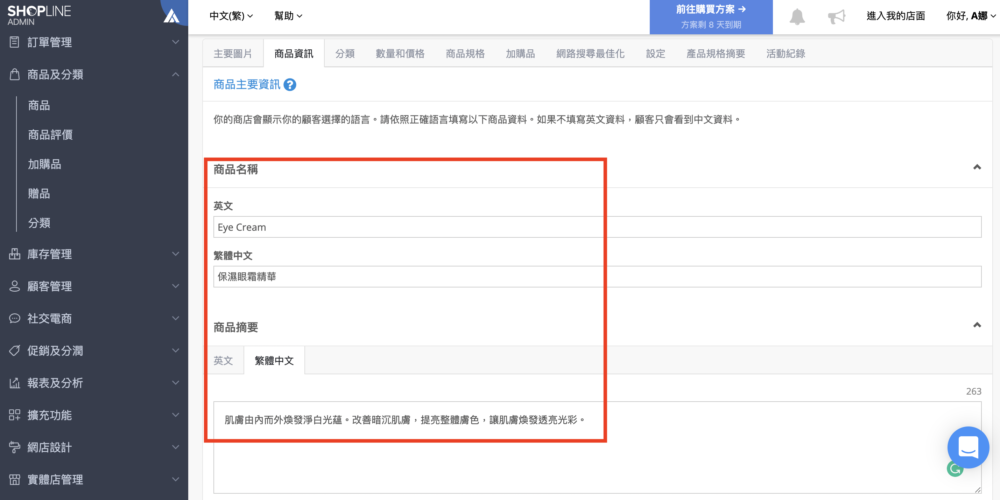Open the live chat bubble widget

(x=967, y=447)
